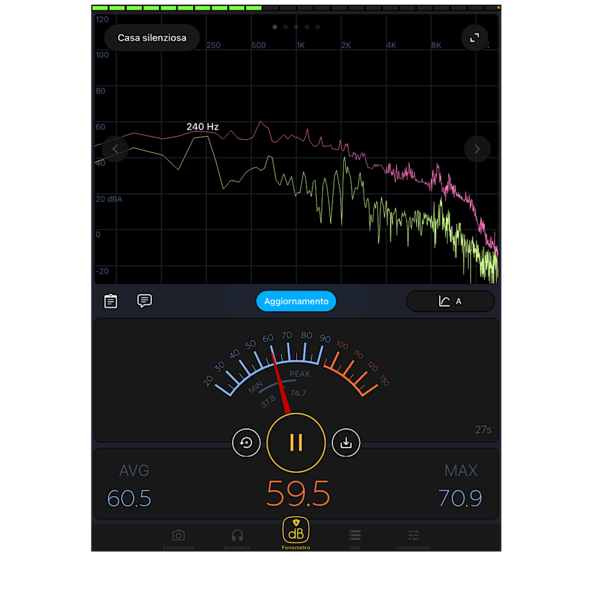Viewport: 600px width, 600px height.
Task: Open the A-weighting selector
Action: tap(450, 301)
